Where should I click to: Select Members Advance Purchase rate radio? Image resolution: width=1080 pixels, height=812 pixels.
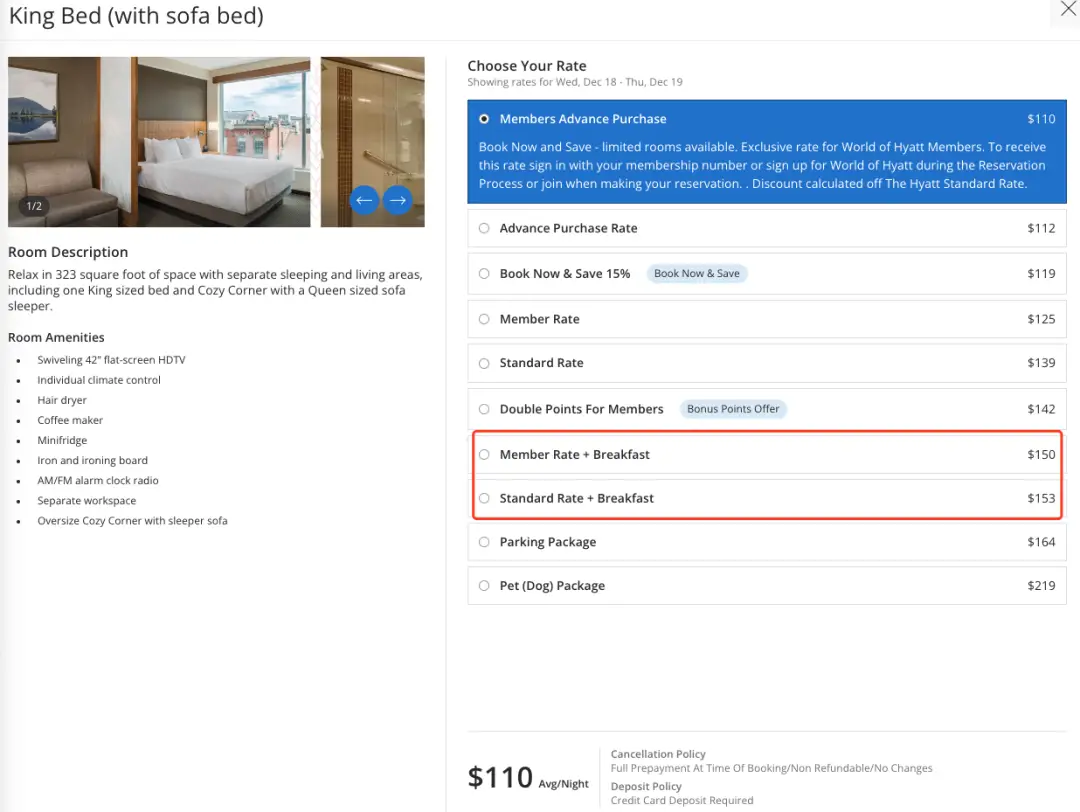coord(484,119)
